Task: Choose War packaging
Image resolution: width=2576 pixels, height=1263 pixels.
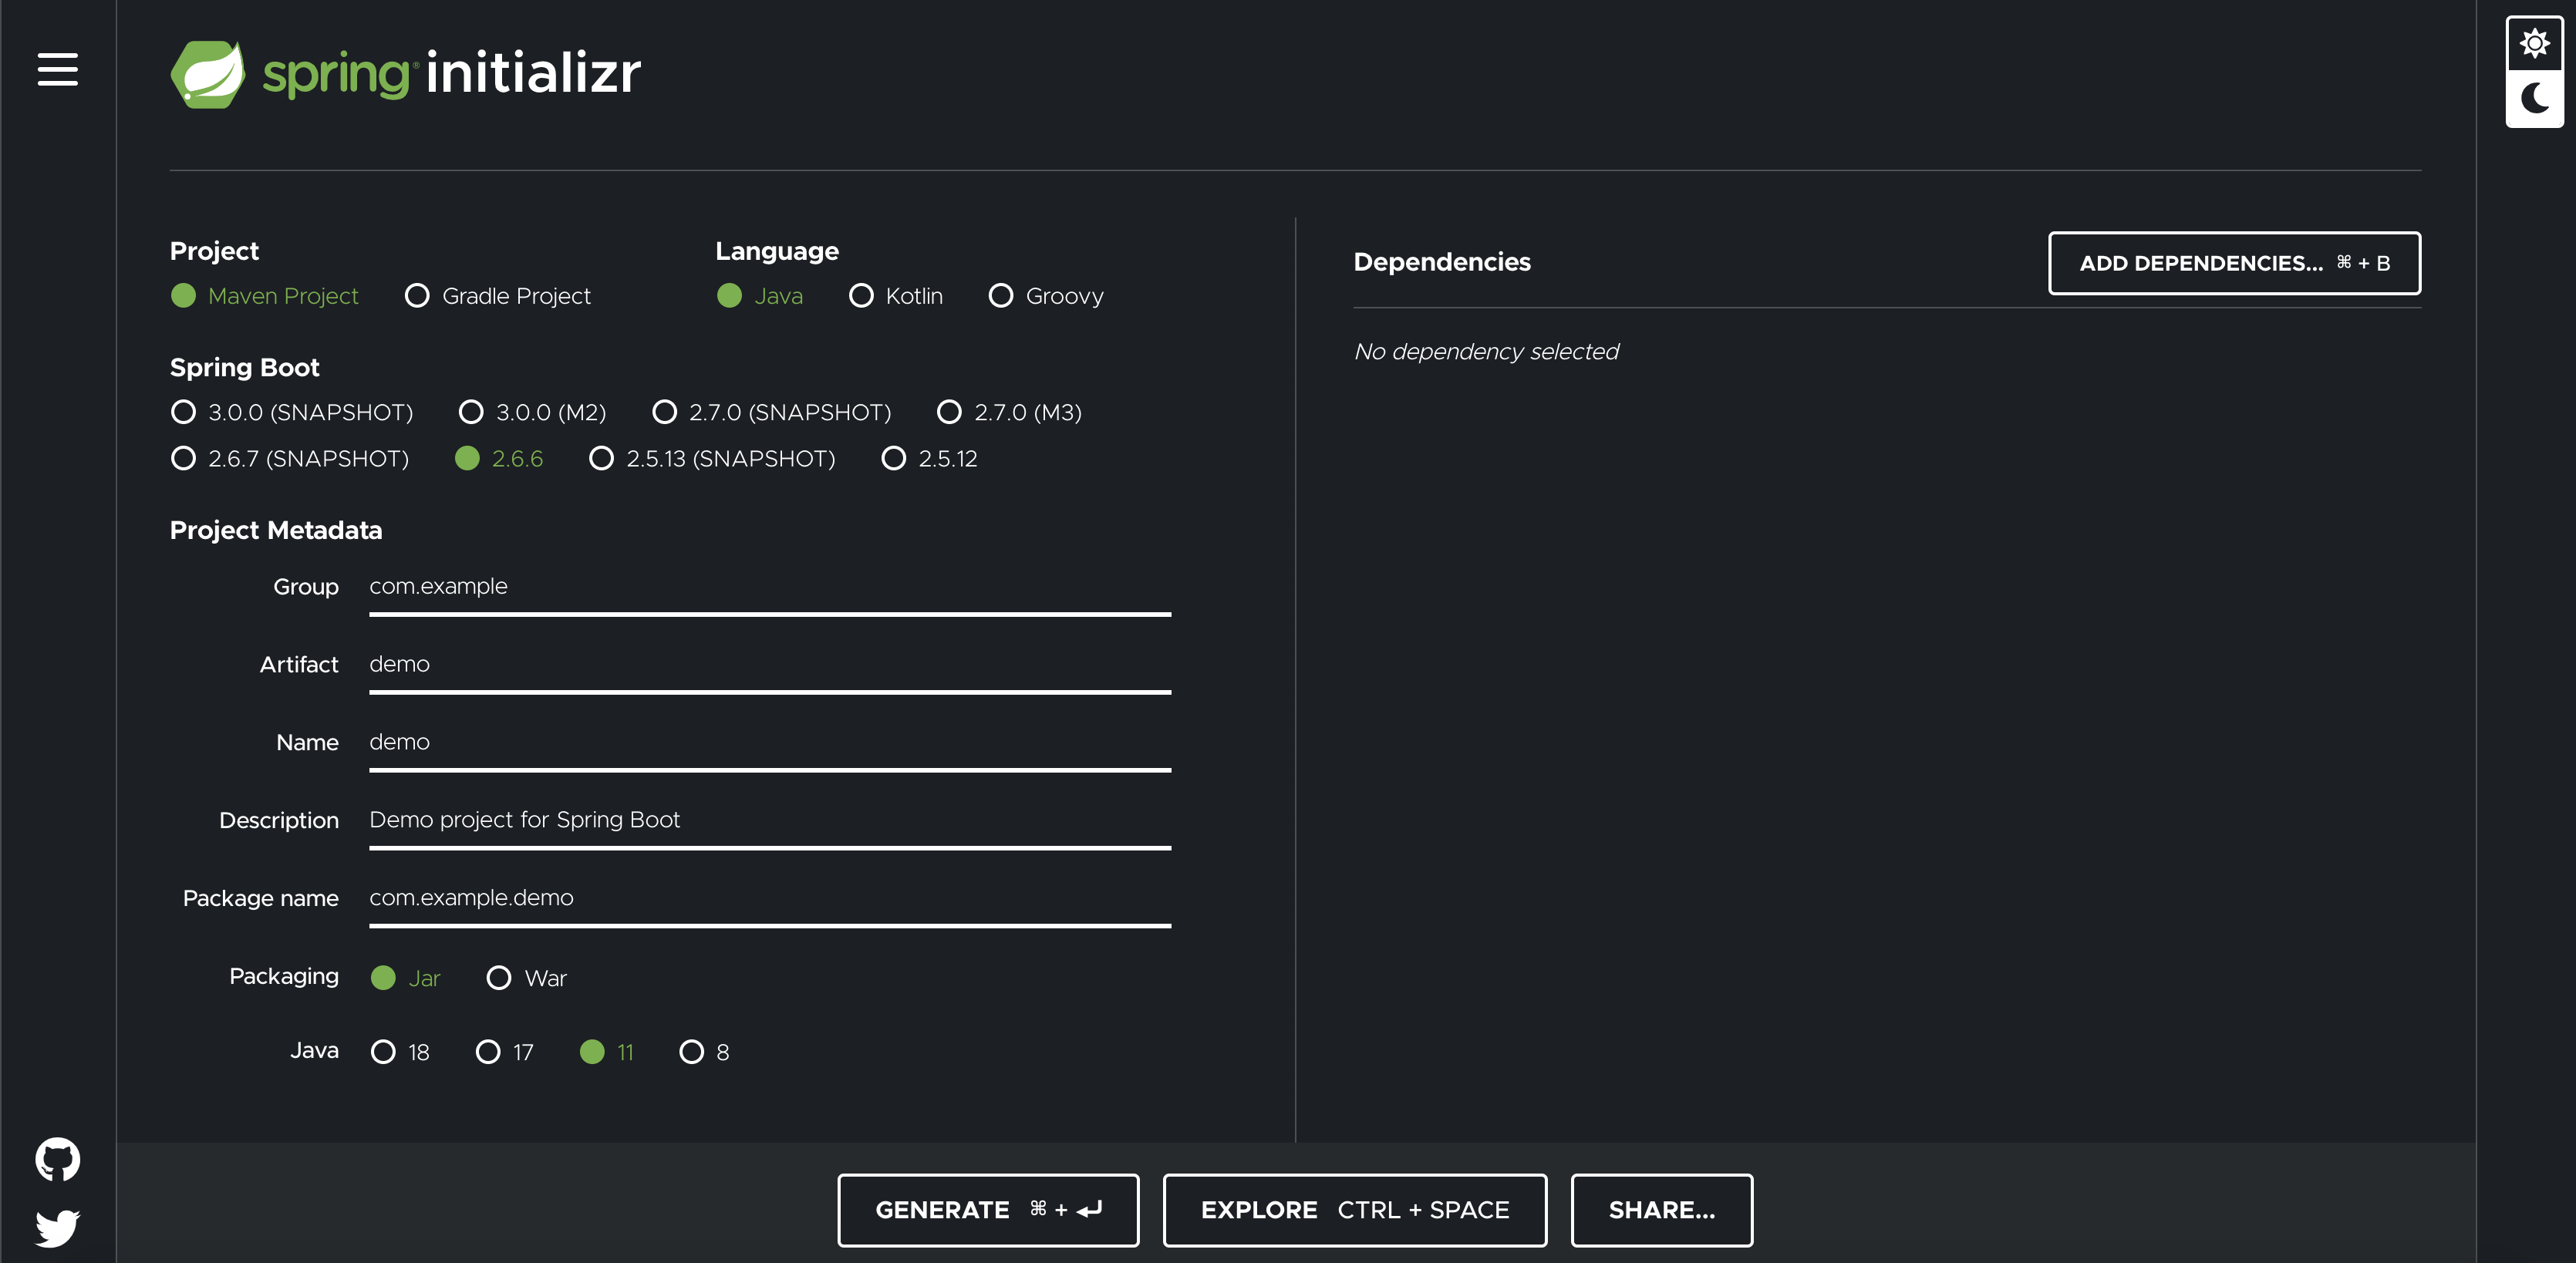Action: (x=499, y=978)
